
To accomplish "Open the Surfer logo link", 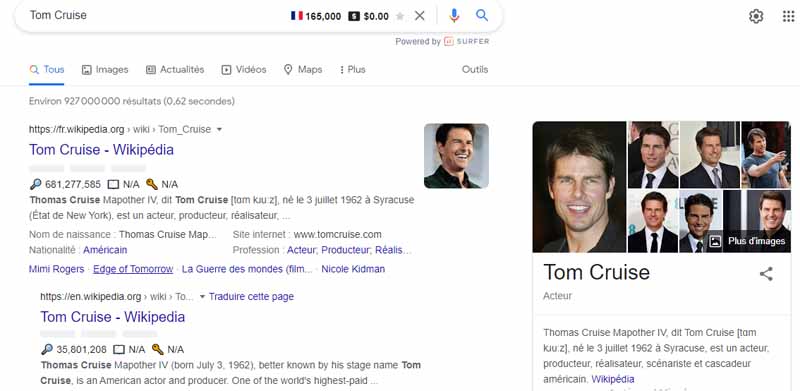I will pos(466,41).
